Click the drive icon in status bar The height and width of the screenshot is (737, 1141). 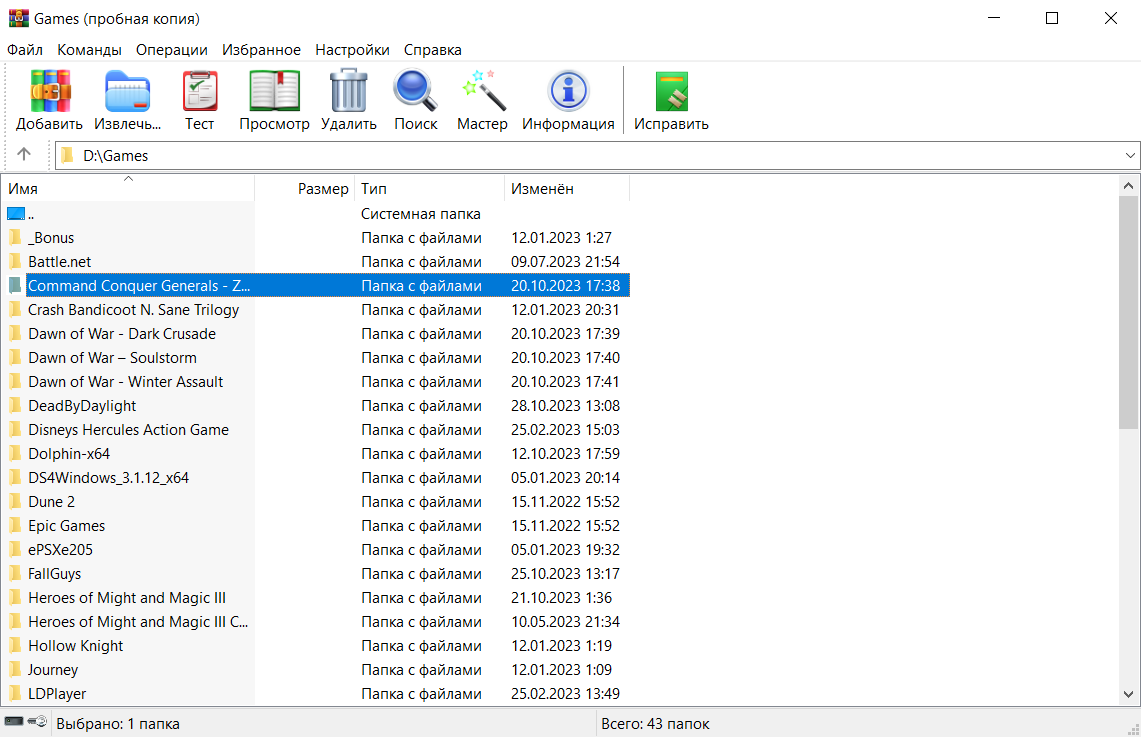point(14,722)
